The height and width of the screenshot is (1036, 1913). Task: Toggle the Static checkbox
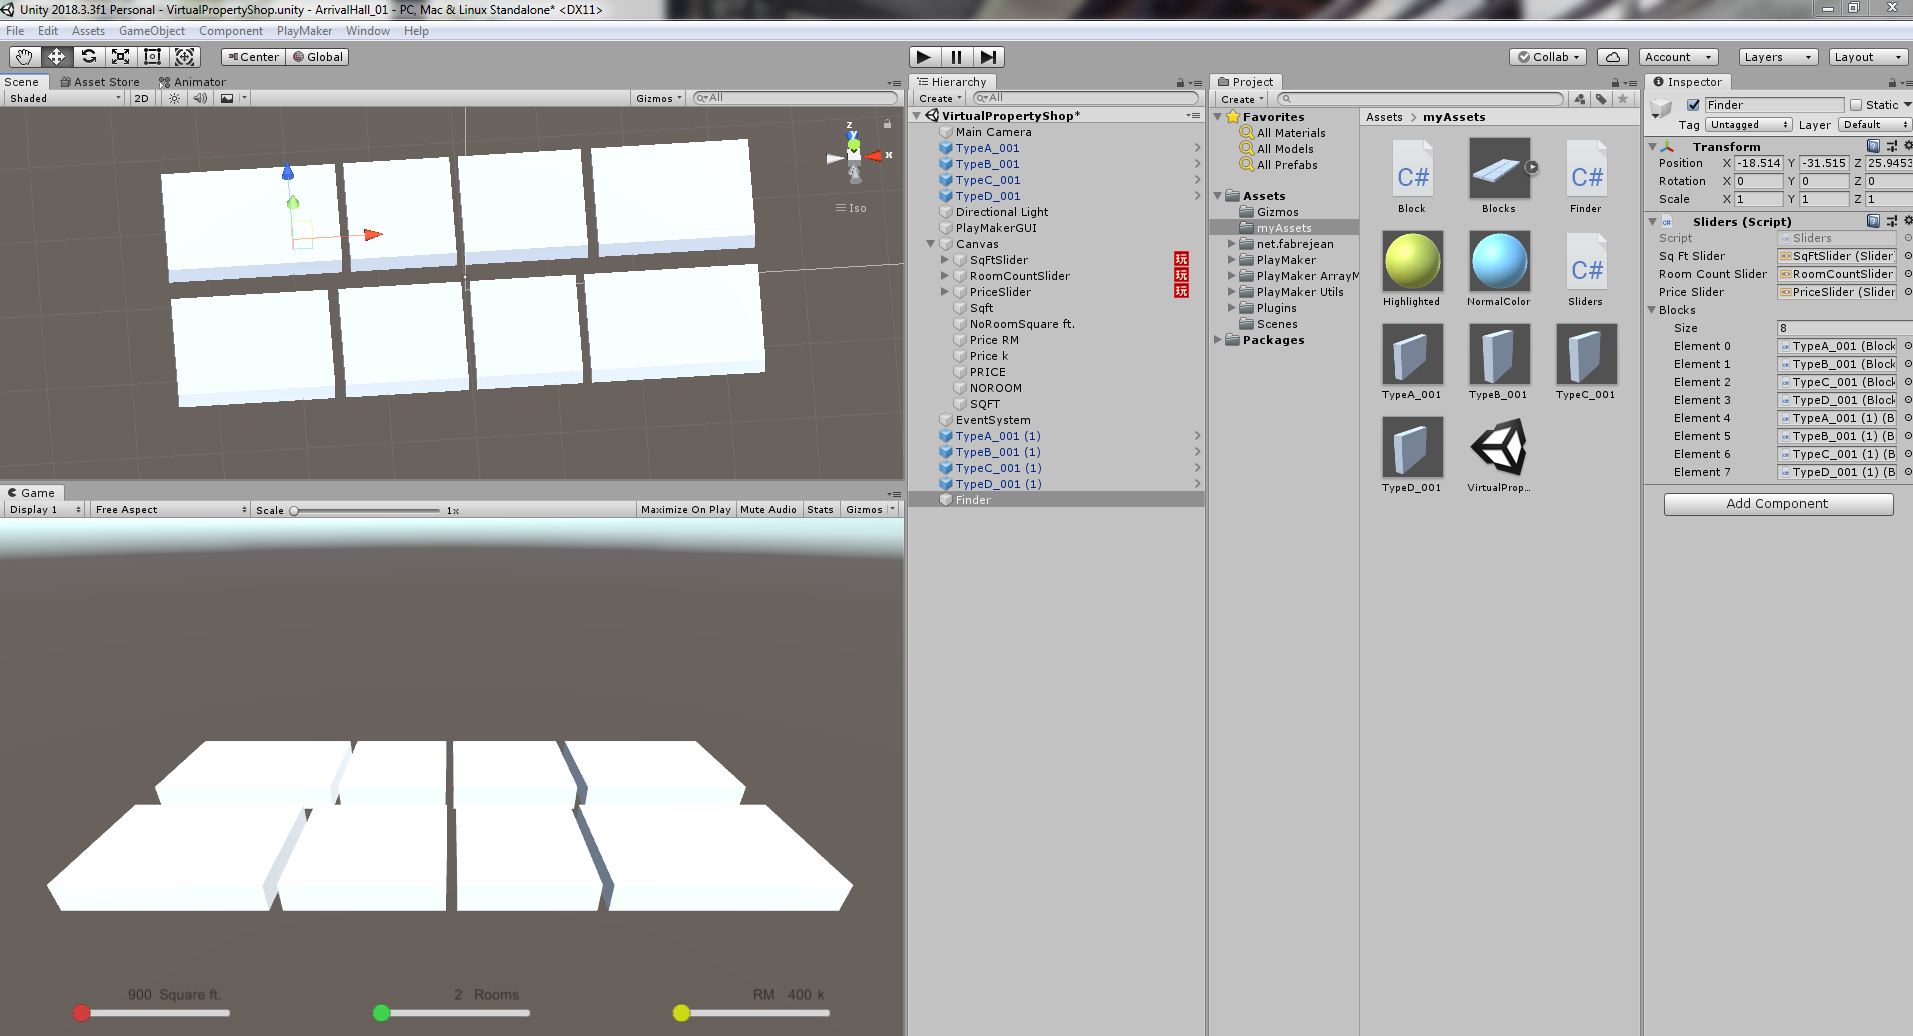1856,105
